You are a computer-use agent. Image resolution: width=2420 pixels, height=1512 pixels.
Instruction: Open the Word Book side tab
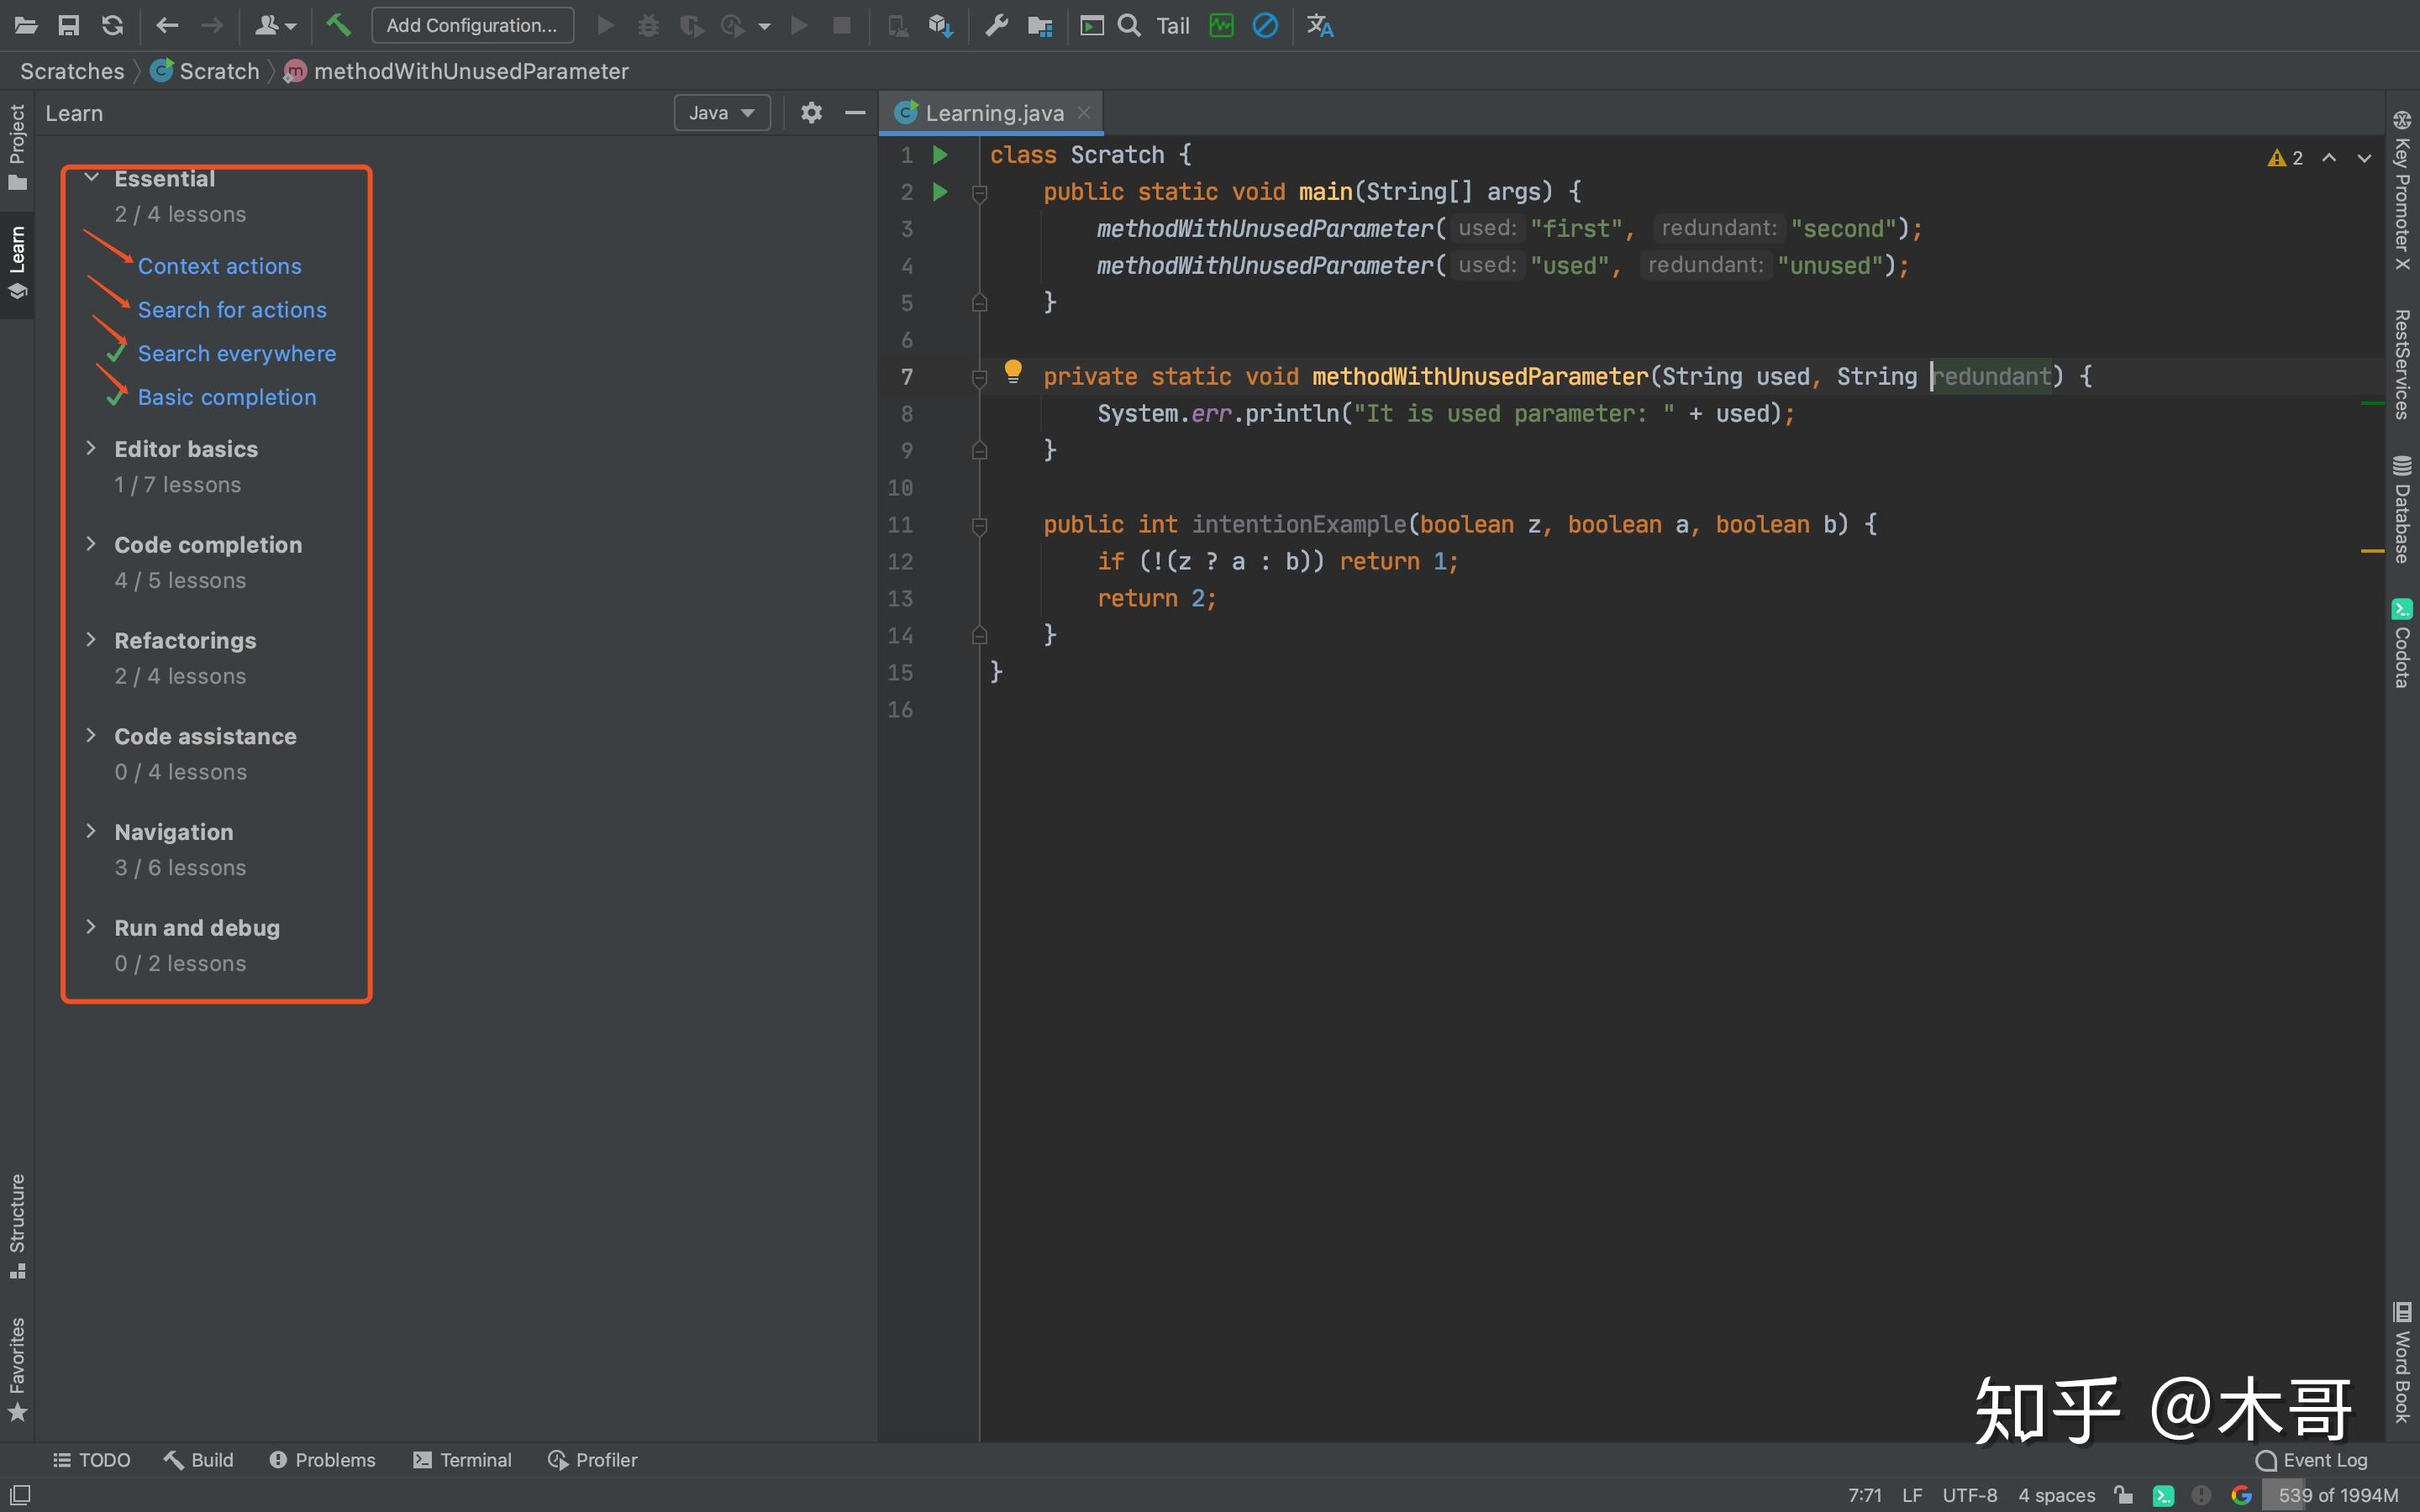(x=2402, y=1362)
